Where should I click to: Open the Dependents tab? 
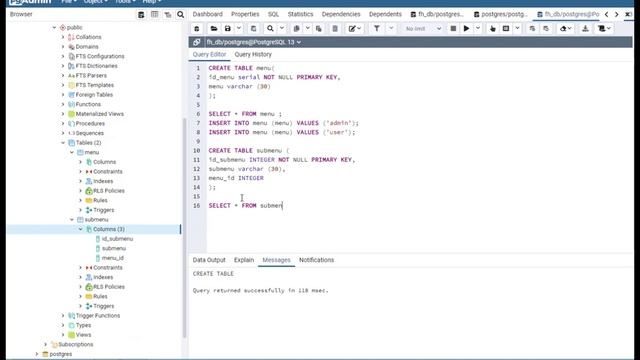pyautogui.click(x=385, y=14)
